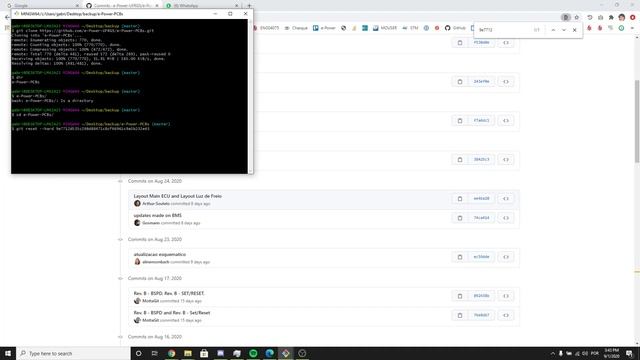
Task: Close the browser find-in-page bar
Action: pyautogui.click(x=574, y=30)
